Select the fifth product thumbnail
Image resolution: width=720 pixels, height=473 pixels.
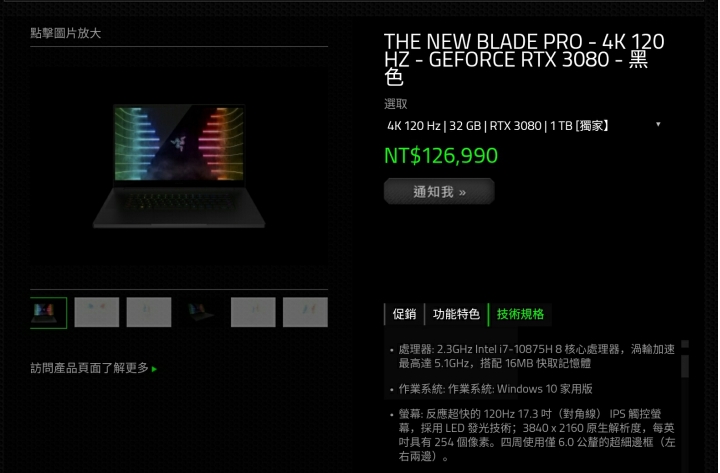[x=253, y=312]
